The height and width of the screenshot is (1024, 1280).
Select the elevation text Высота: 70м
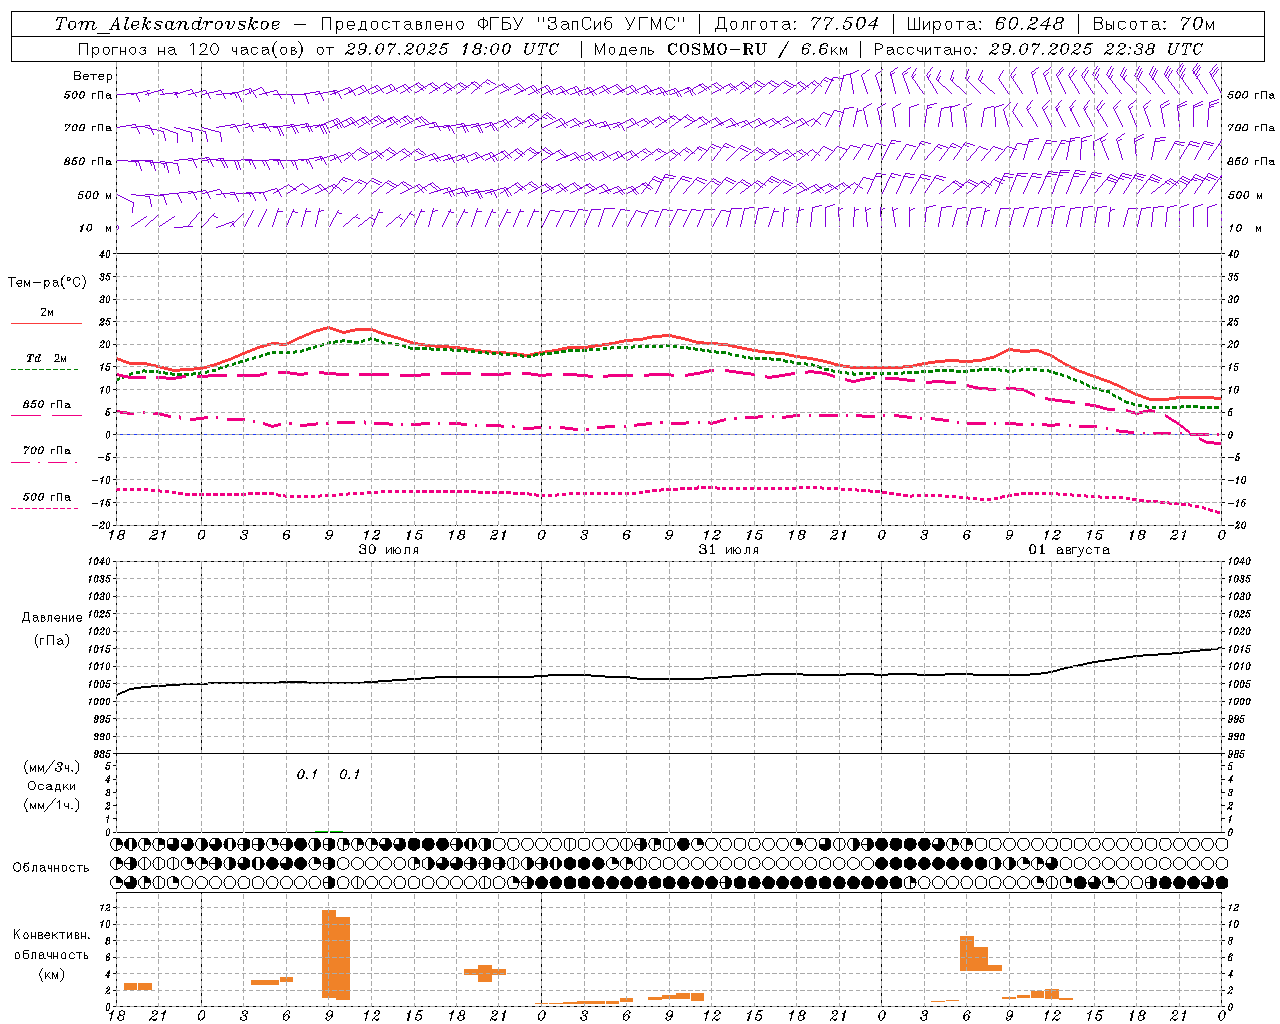tap(1154, 24)
